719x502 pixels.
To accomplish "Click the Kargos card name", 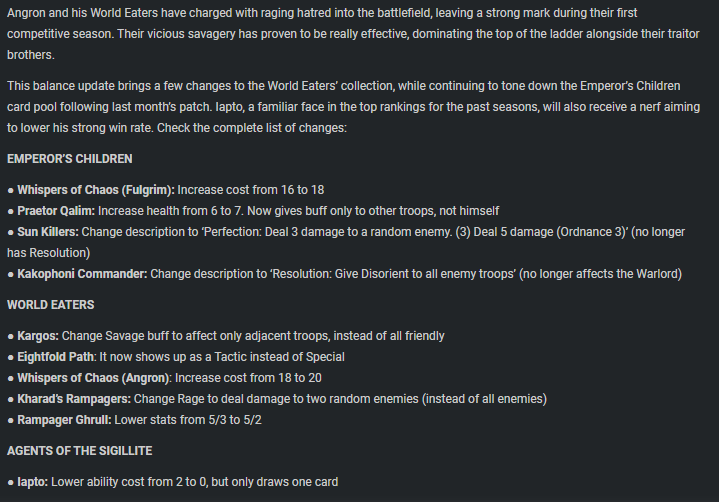I will (38, 336).
